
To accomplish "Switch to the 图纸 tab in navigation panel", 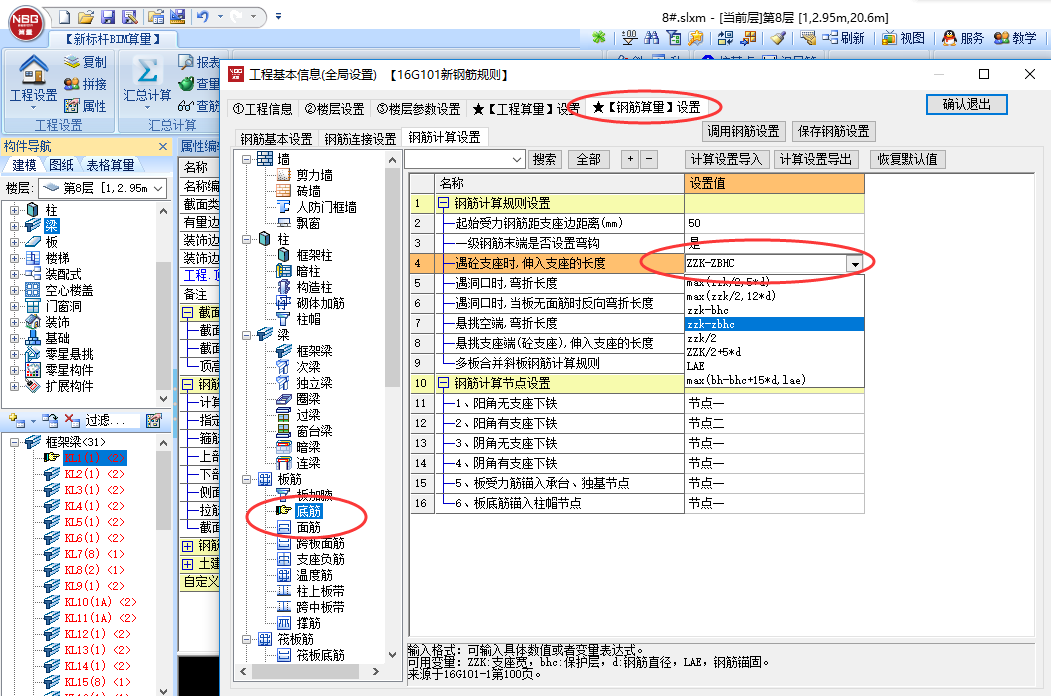I will 62,165.
